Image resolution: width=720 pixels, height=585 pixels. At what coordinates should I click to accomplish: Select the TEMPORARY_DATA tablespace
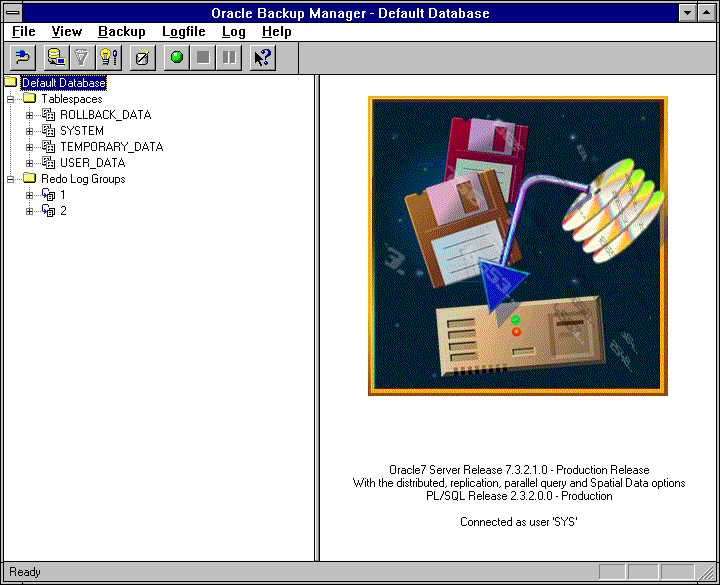click(110, 147)
